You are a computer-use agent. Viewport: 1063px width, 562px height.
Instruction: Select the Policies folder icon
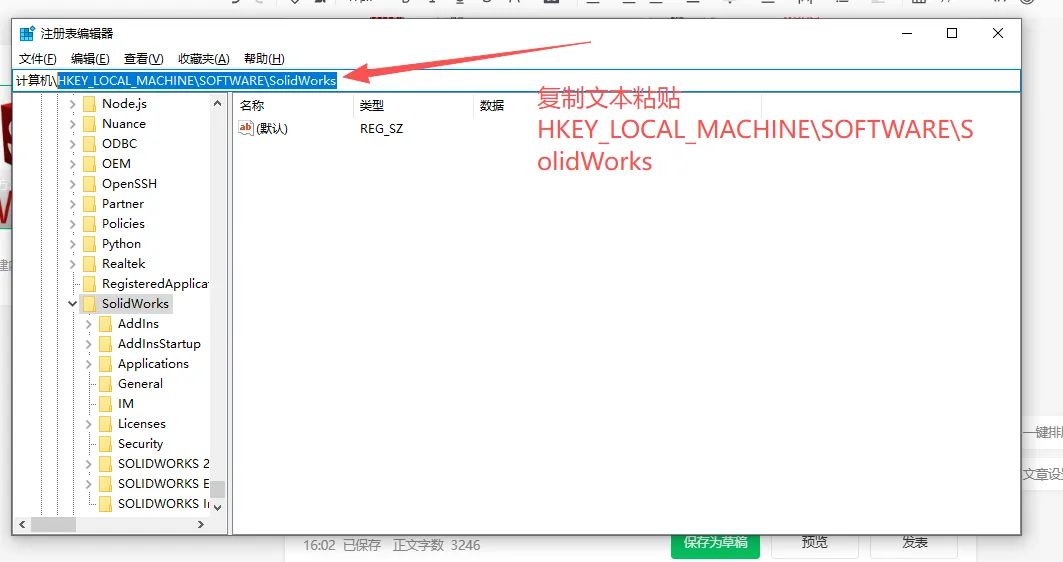tap(89, 224)
